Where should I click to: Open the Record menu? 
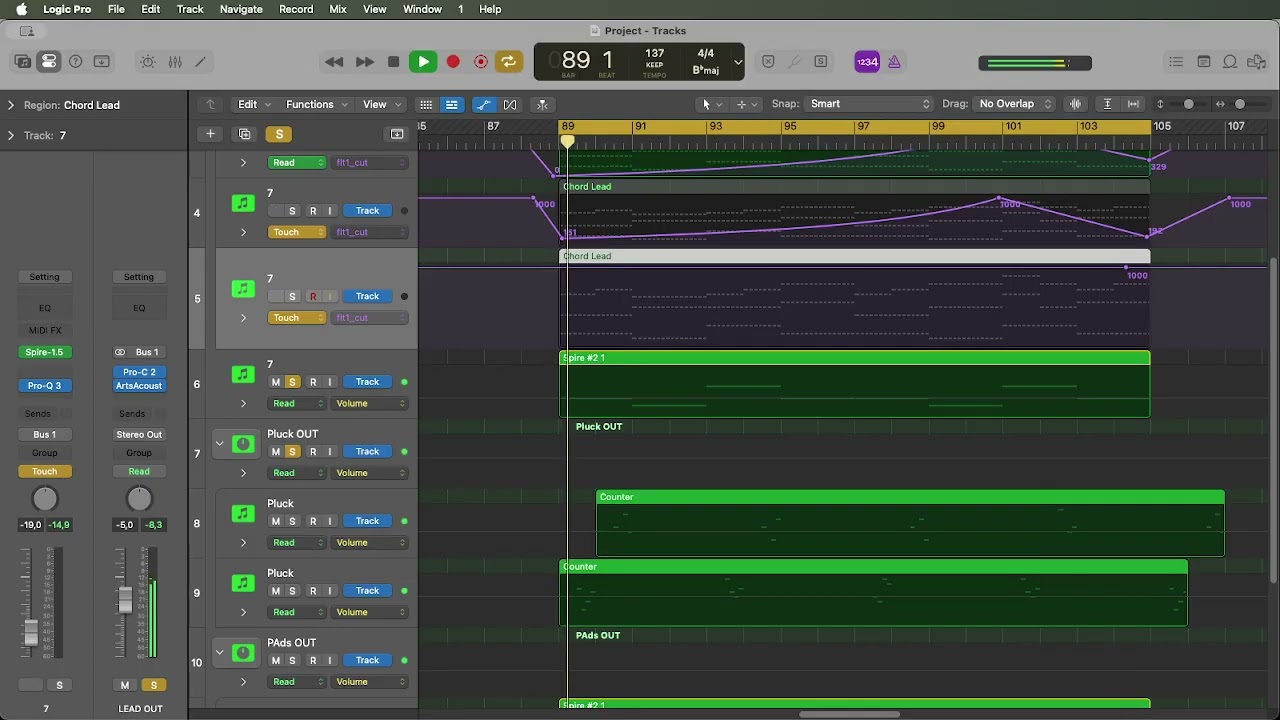(x=296, y=9)
